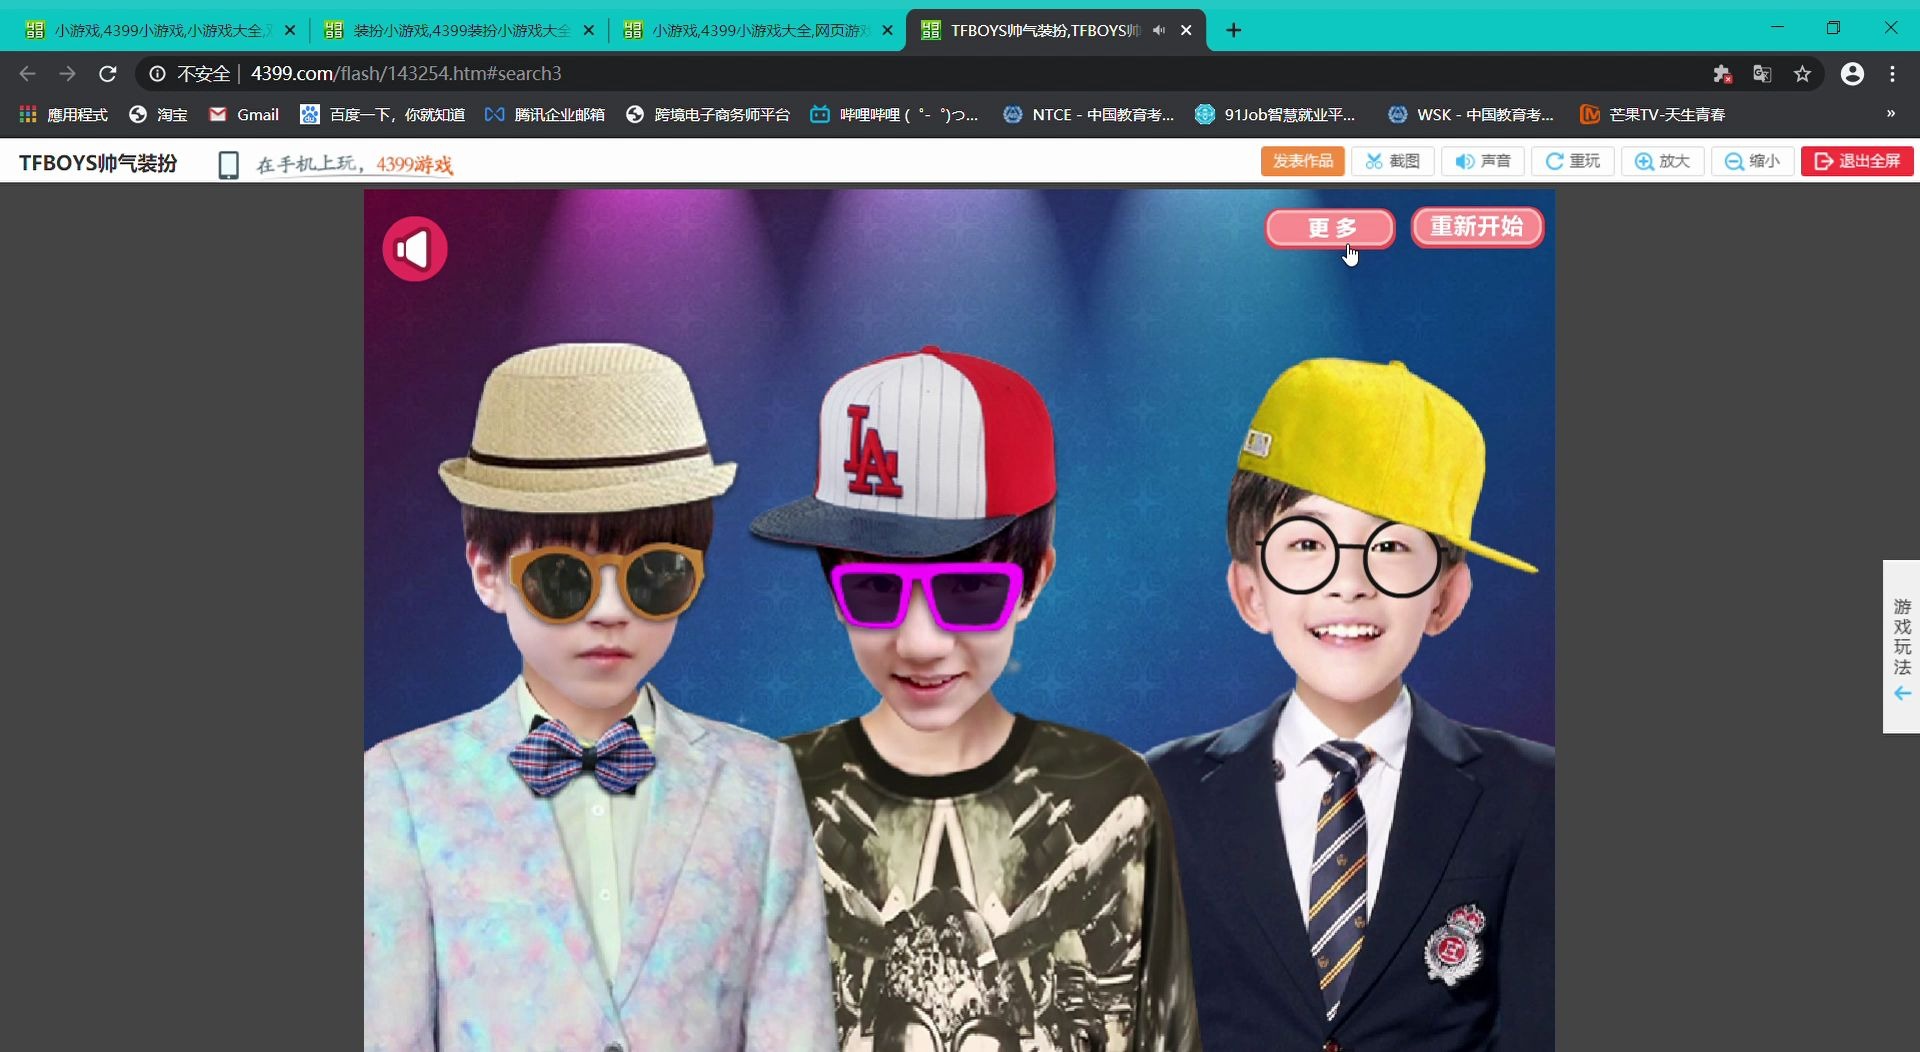
Task: Open the Chrome three-dot menu
Action: [x=1892, y=73]
